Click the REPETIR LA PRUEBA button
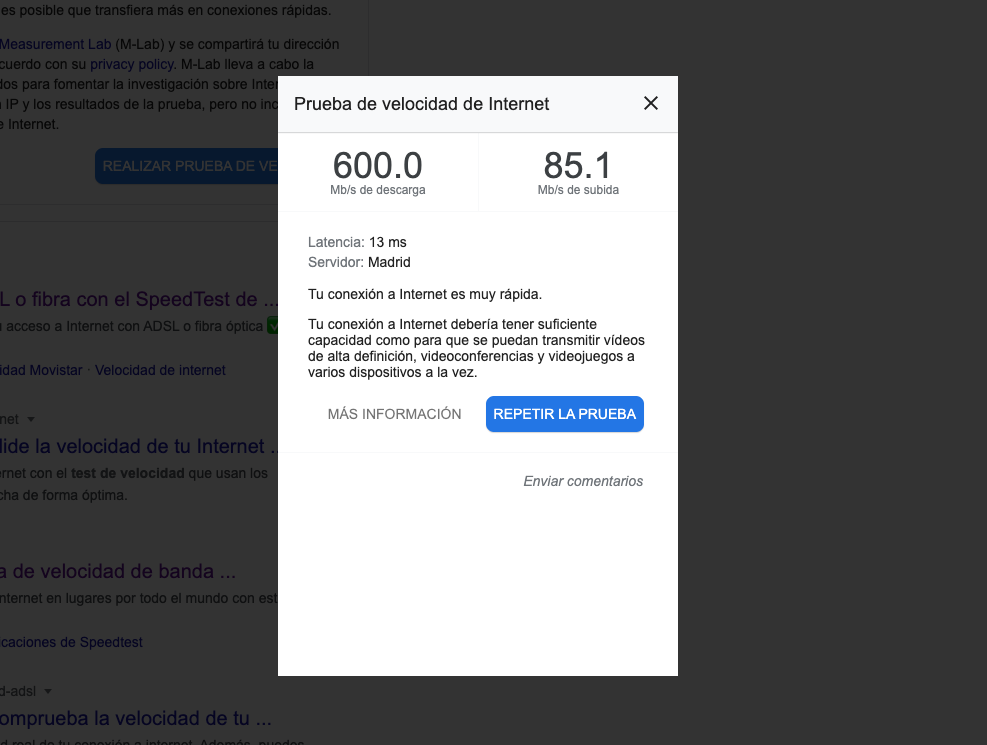 pyautogui.click(x=564, y=413)
